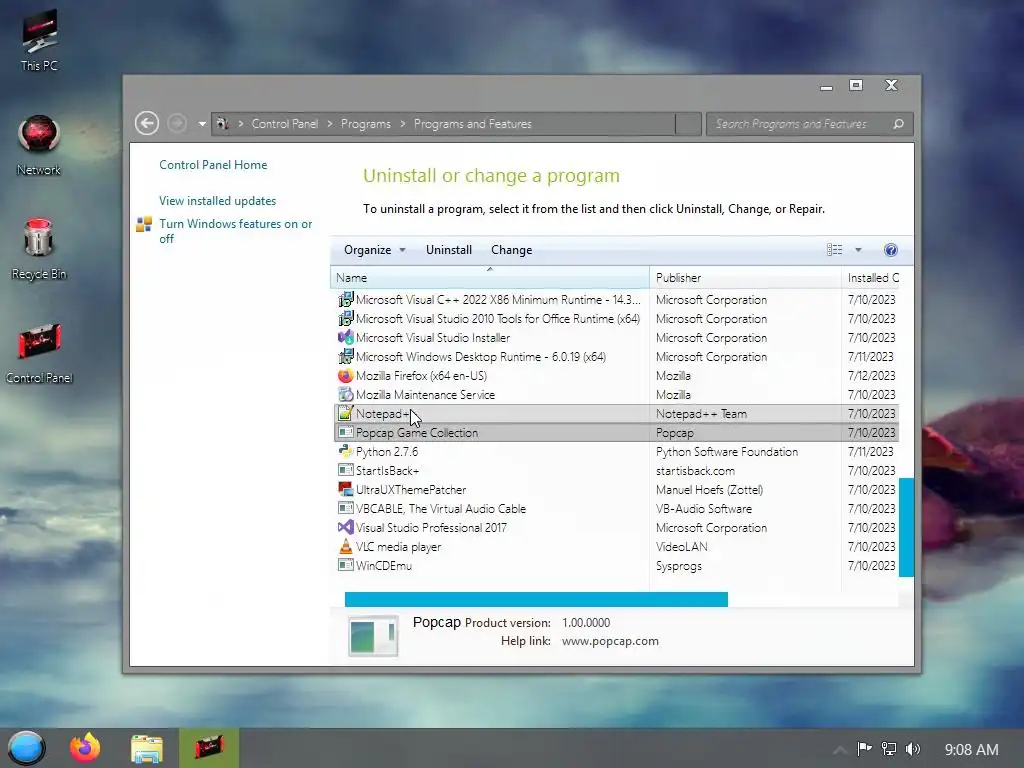Click the address bar root icon
Image resolution: width=1024 pixels, height=768 pixels.
pos(223,123)
